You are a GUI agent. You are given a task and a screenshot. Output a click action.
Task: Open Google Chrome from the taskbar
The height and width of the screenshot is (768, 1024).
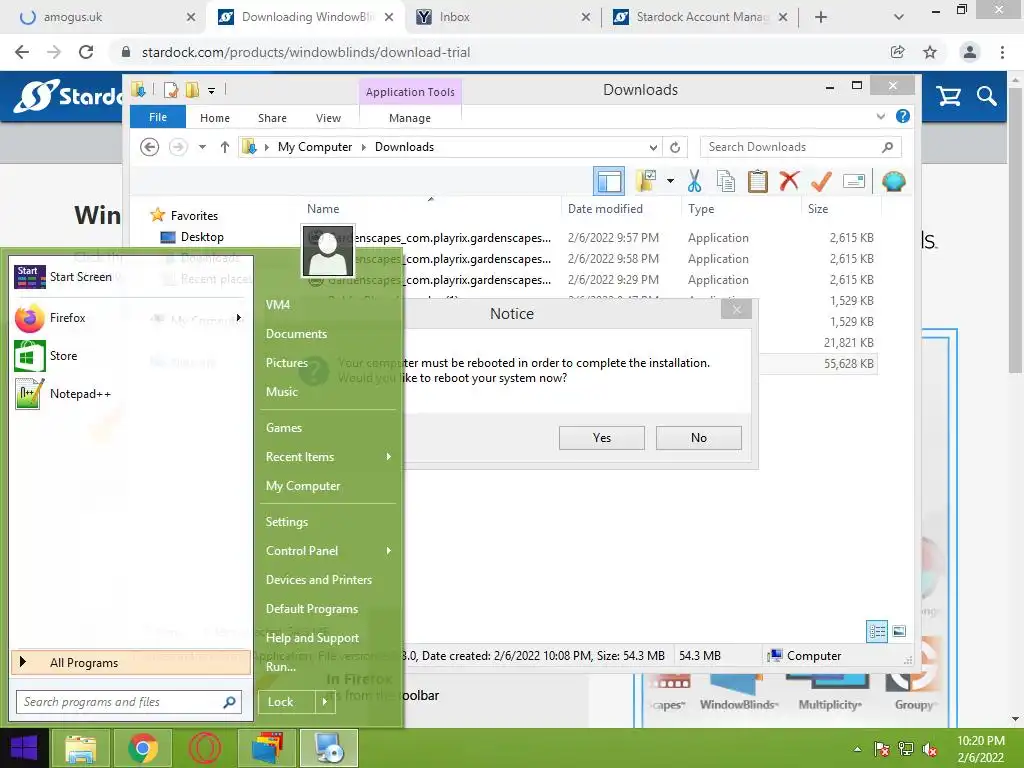143,748
